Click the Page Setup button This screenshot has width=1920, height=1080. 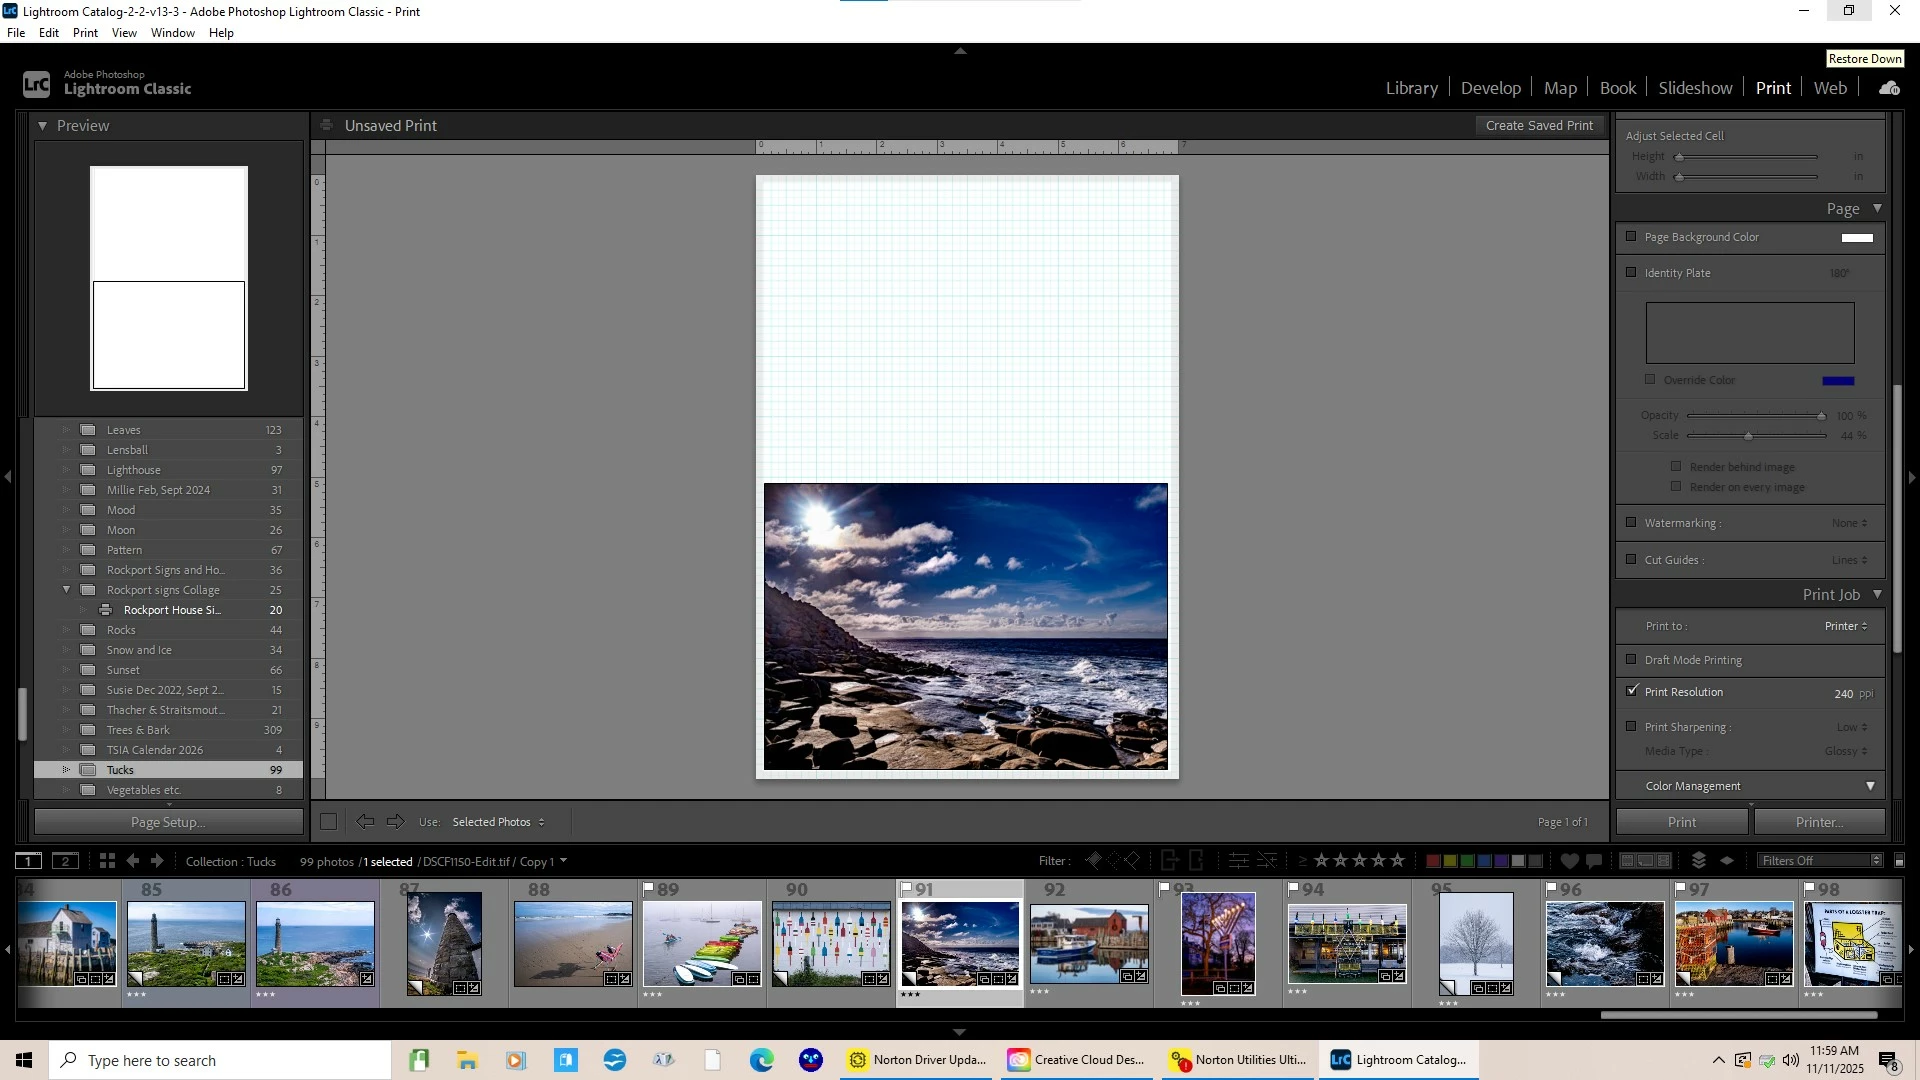(x=168, y=822)
